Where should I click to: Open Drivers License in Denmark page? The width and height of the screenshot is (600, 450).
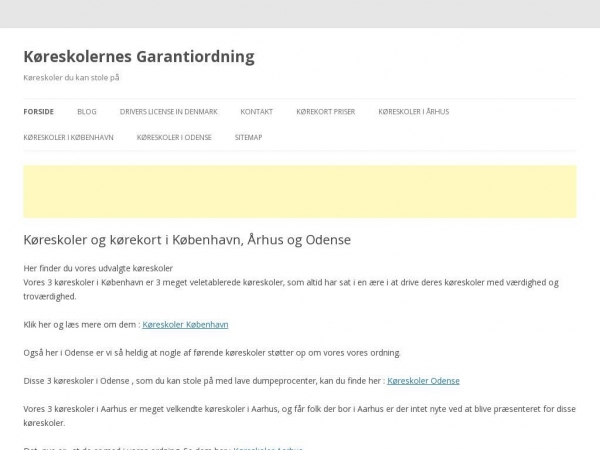tap(168, 112)
